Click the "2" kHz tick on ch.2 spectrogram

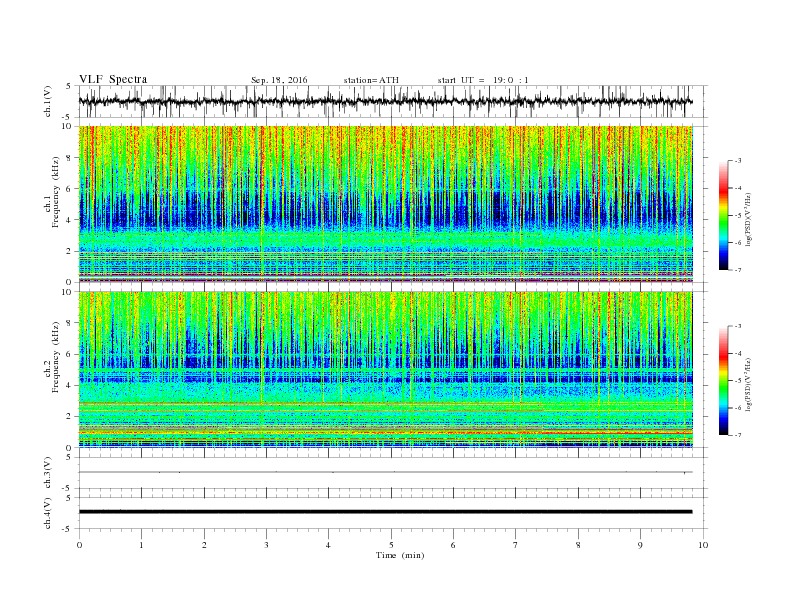(70, 417)
